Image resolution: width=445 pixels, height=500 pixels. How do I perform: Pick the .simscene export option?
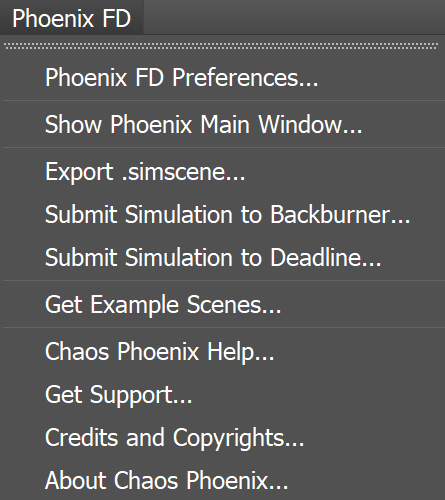(224, 171)
